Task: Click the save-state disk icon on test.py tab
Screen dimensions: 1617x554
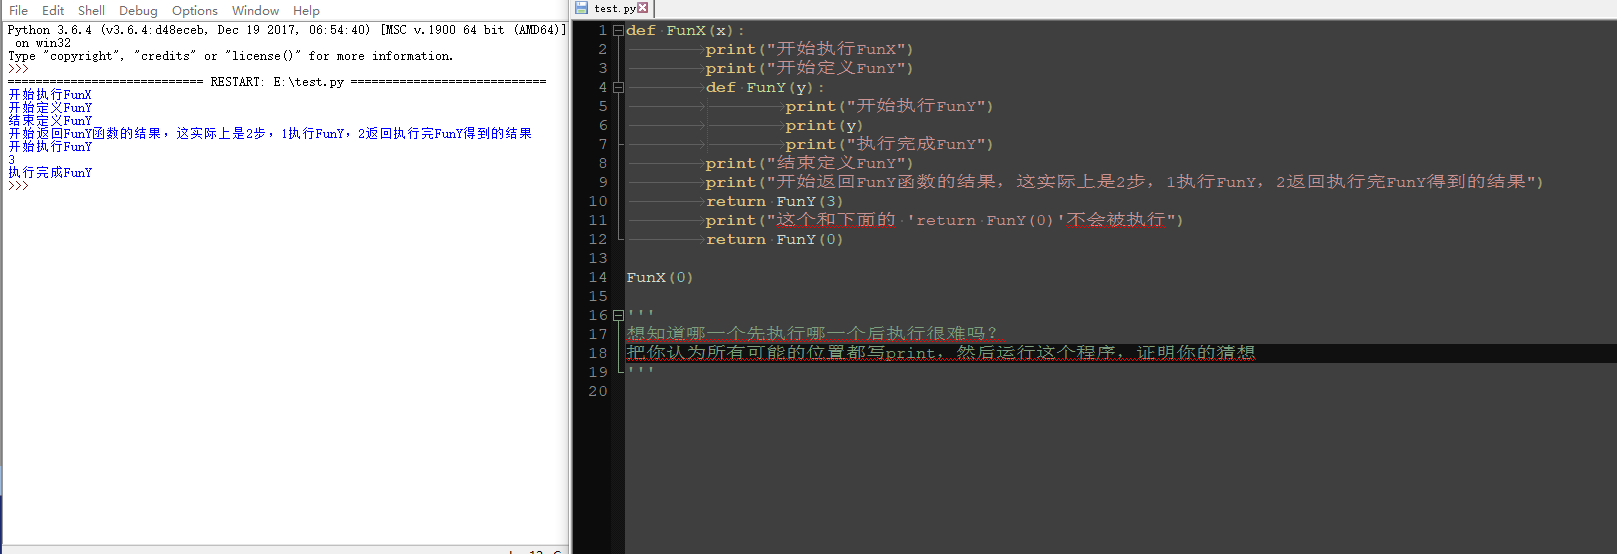Action: coord(581,8)
